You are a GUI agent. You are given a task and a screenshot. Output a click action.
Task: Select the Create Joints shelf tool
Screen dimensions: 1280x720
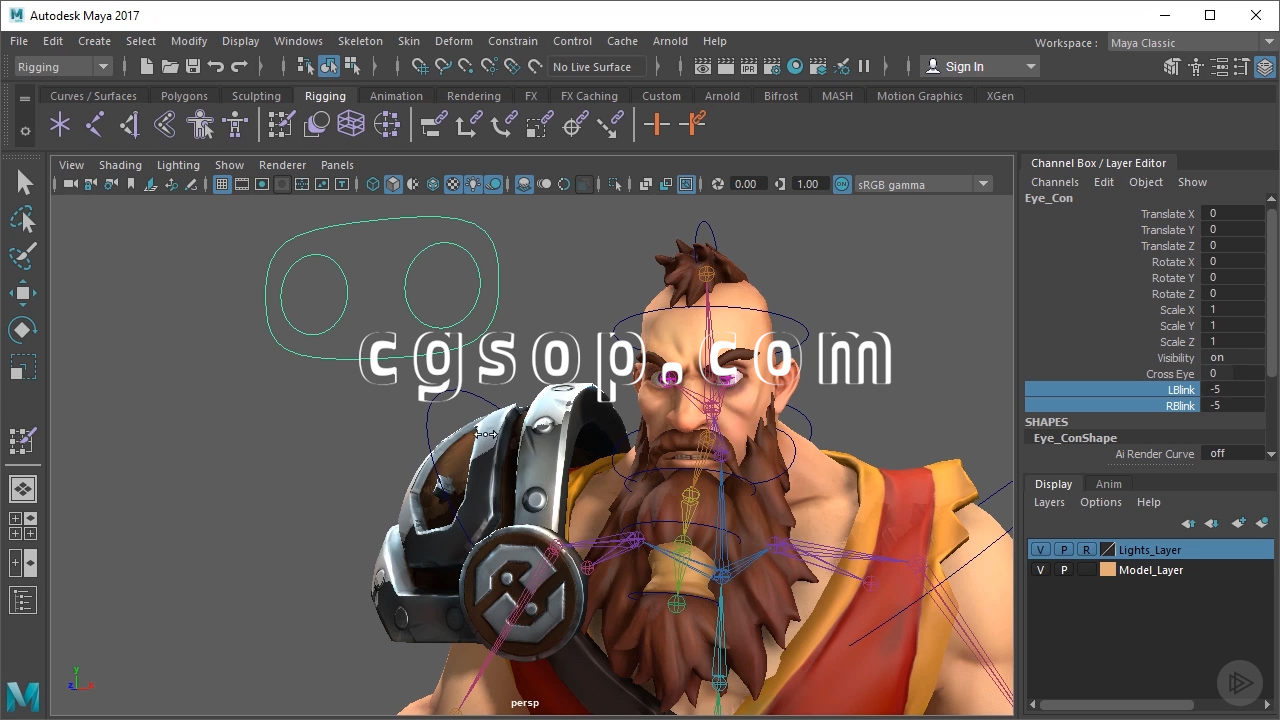click(x=95, y=124)
